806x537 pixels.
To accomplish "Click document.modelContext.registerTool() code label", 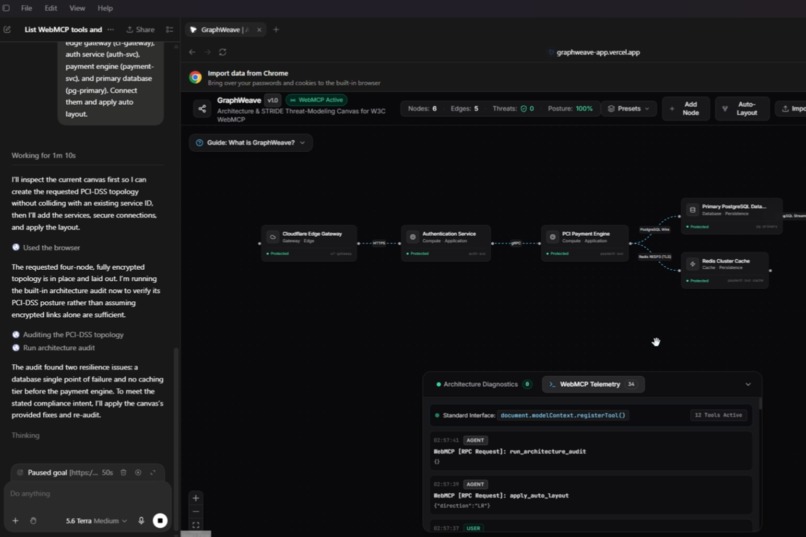I will [563, 415].
